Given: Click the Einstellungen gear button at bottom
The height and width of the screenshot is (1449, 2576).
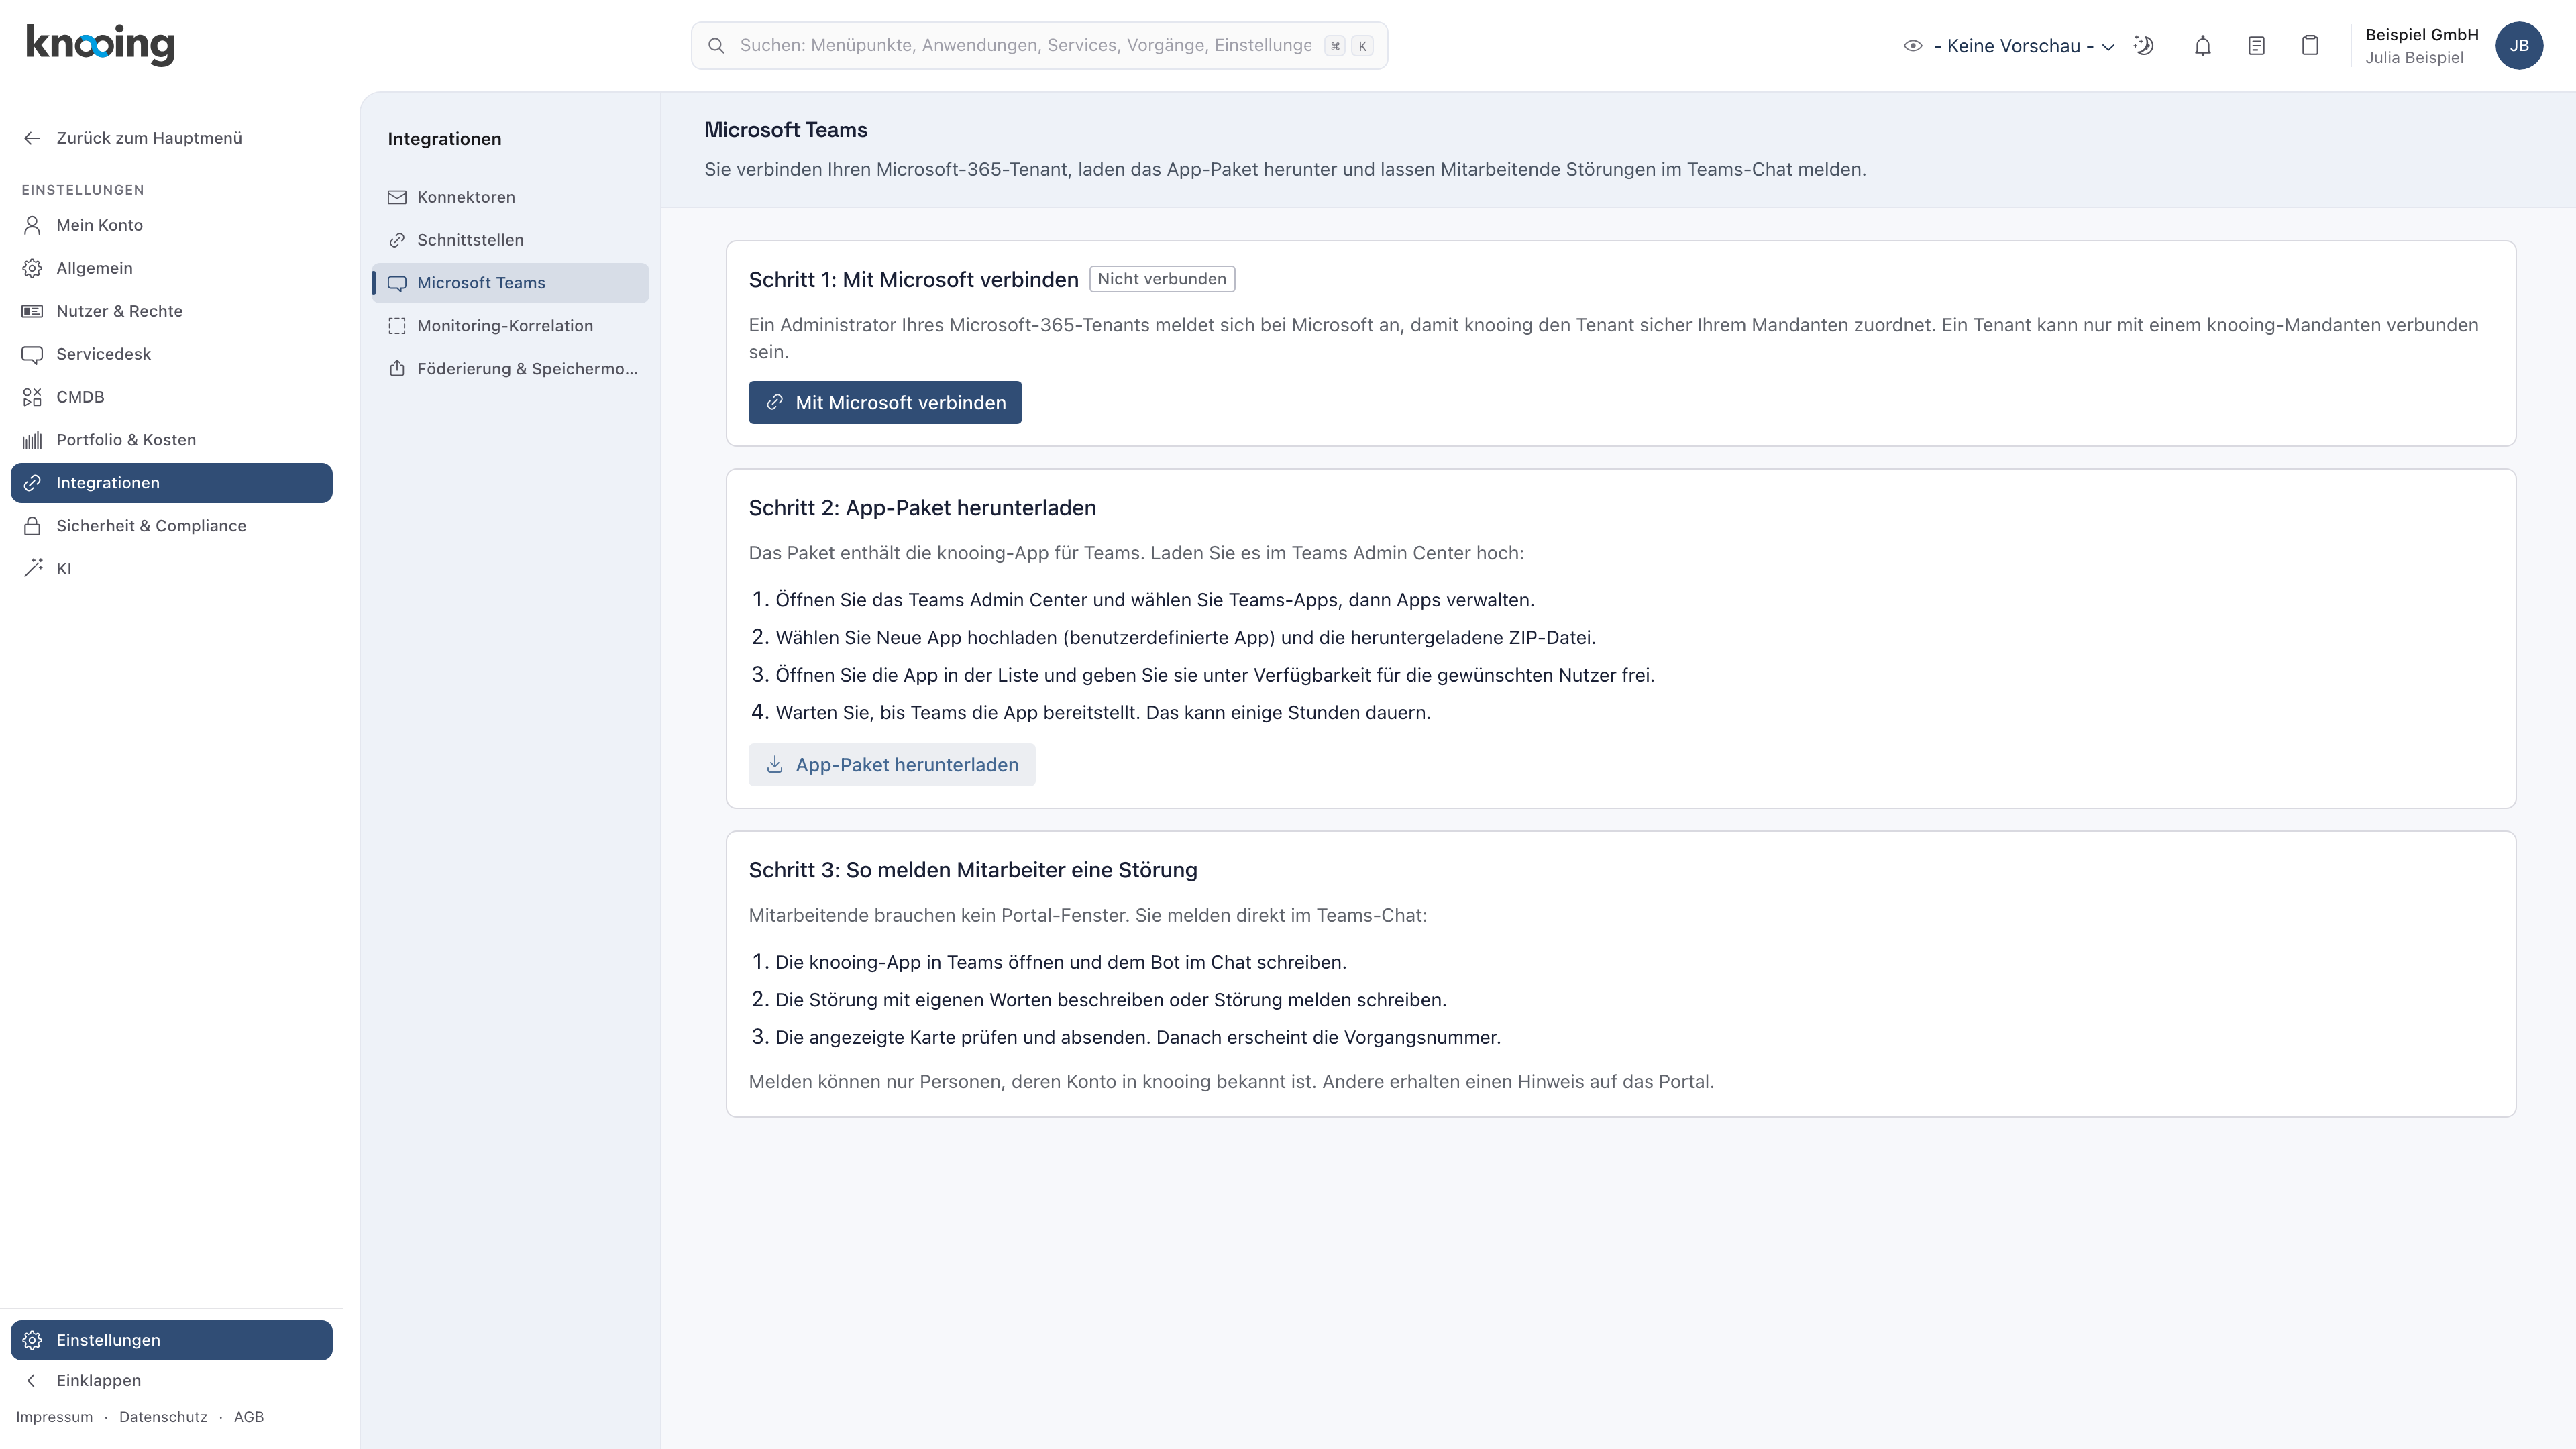Looking at the screenshot, I should pos(171,1340).
